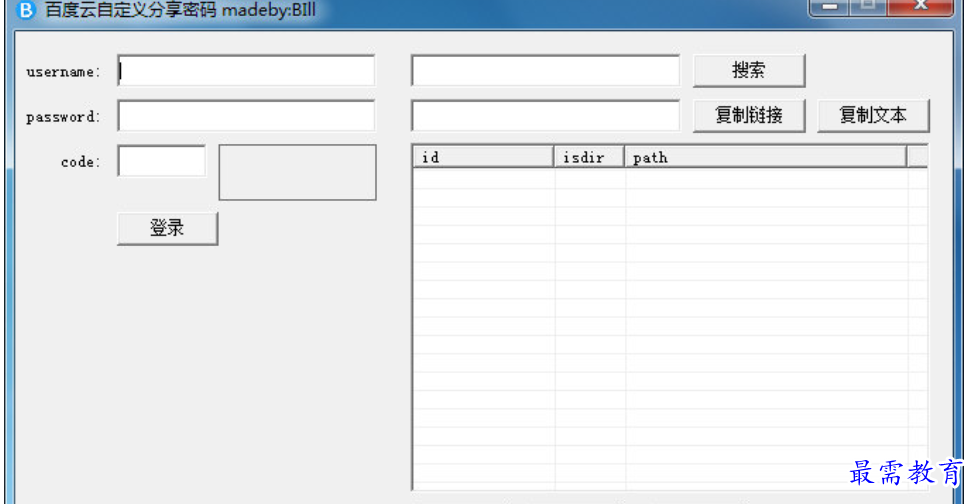This screenshot has height=504, width=971.
Task: Click the search text field beside 搜索
Action: click(x=546, y=71)
